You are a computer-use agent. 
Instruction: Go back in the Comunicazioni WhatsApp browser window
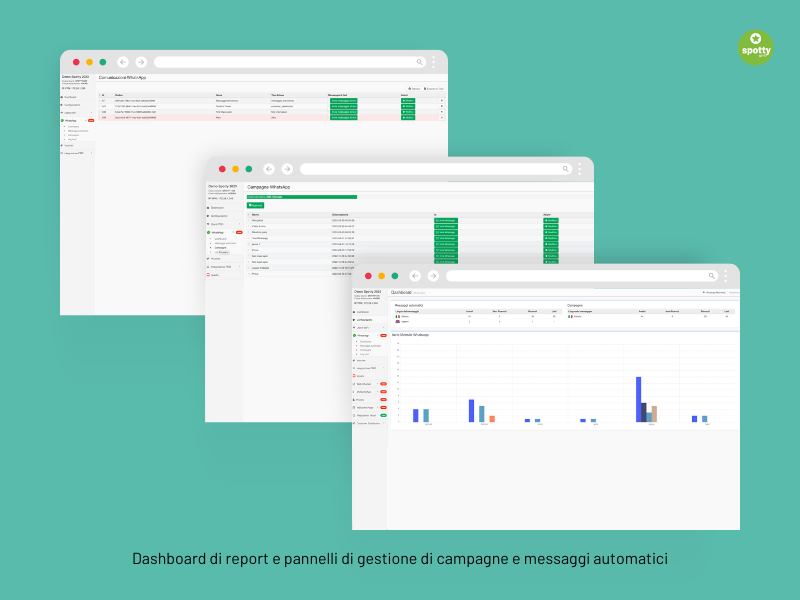click(123, 62)
